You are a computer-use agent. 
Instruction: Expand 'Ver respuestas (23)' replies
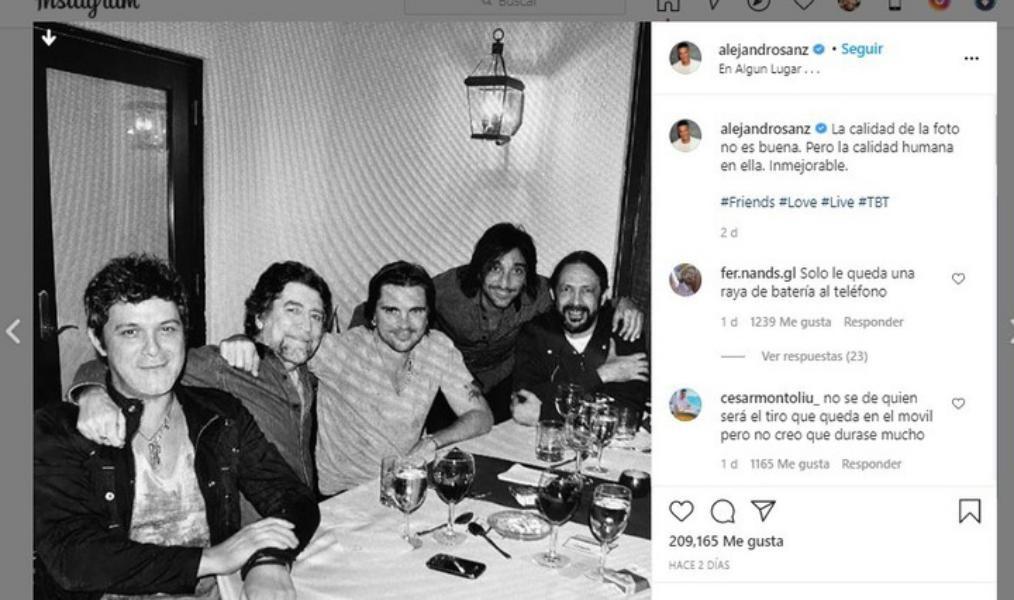(x=814, y=356)
